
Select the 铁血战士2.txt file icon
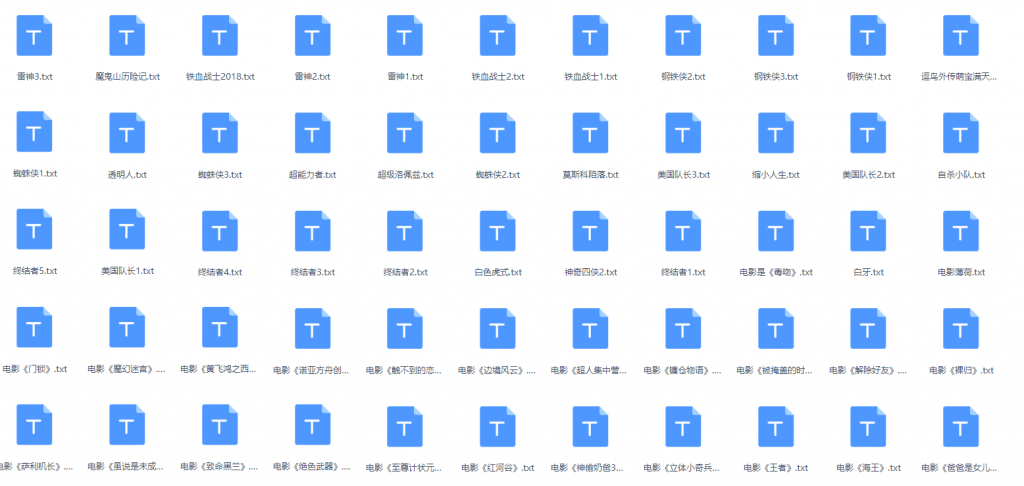click(498, 35)
